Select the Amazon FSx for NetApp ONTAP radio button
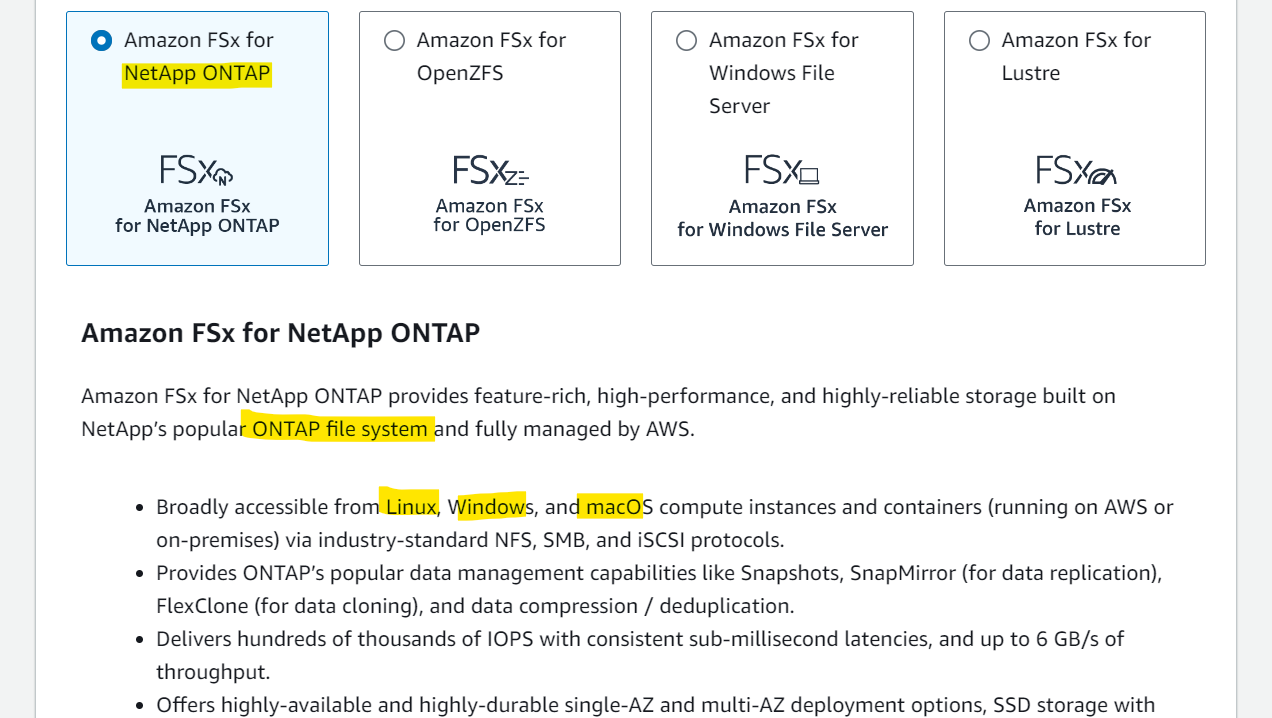This screenshot has width=1272, height=718. [101, 40]
